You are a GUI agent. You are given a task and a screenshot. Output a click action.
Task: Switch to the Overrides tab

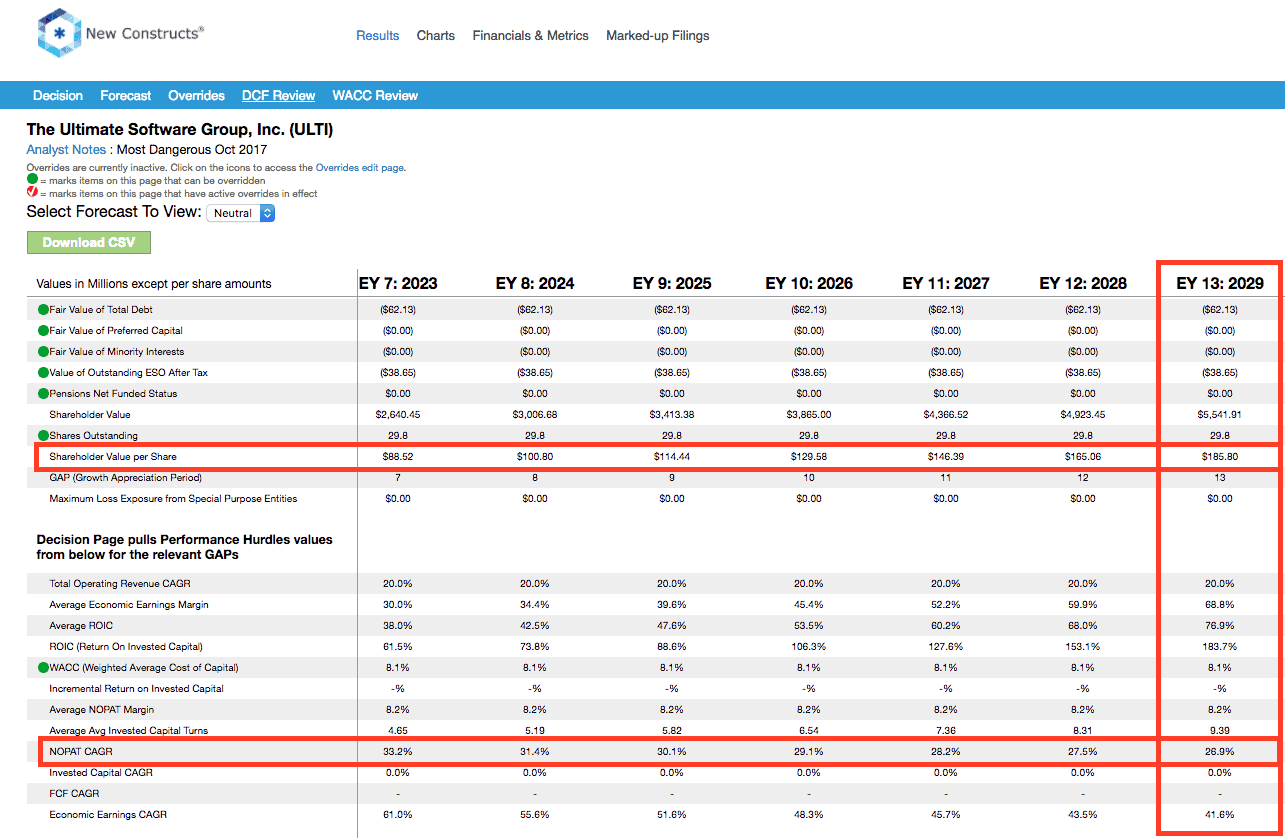(197, 95)
